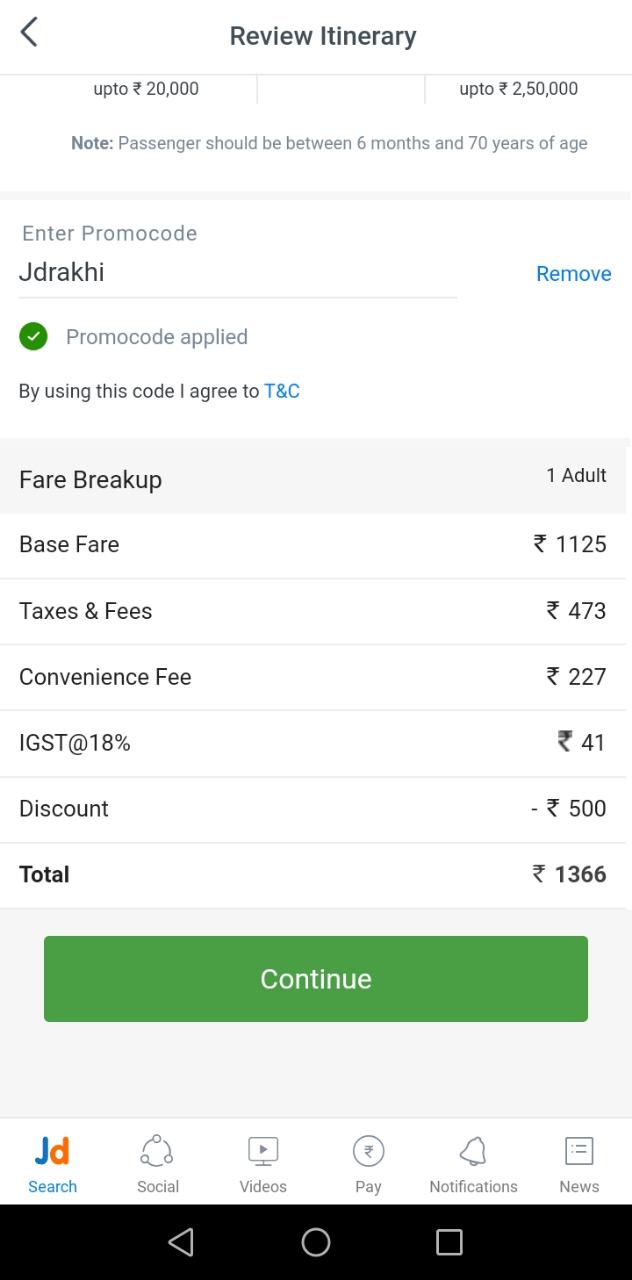The image size is (632, 1280).
Task: Open the Videos tab icon
Action: 263,1151
